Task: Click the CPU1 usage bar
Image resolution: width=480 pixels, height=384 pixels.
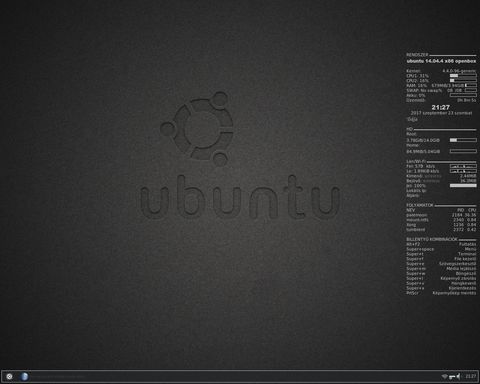Action: click(463, 76)
